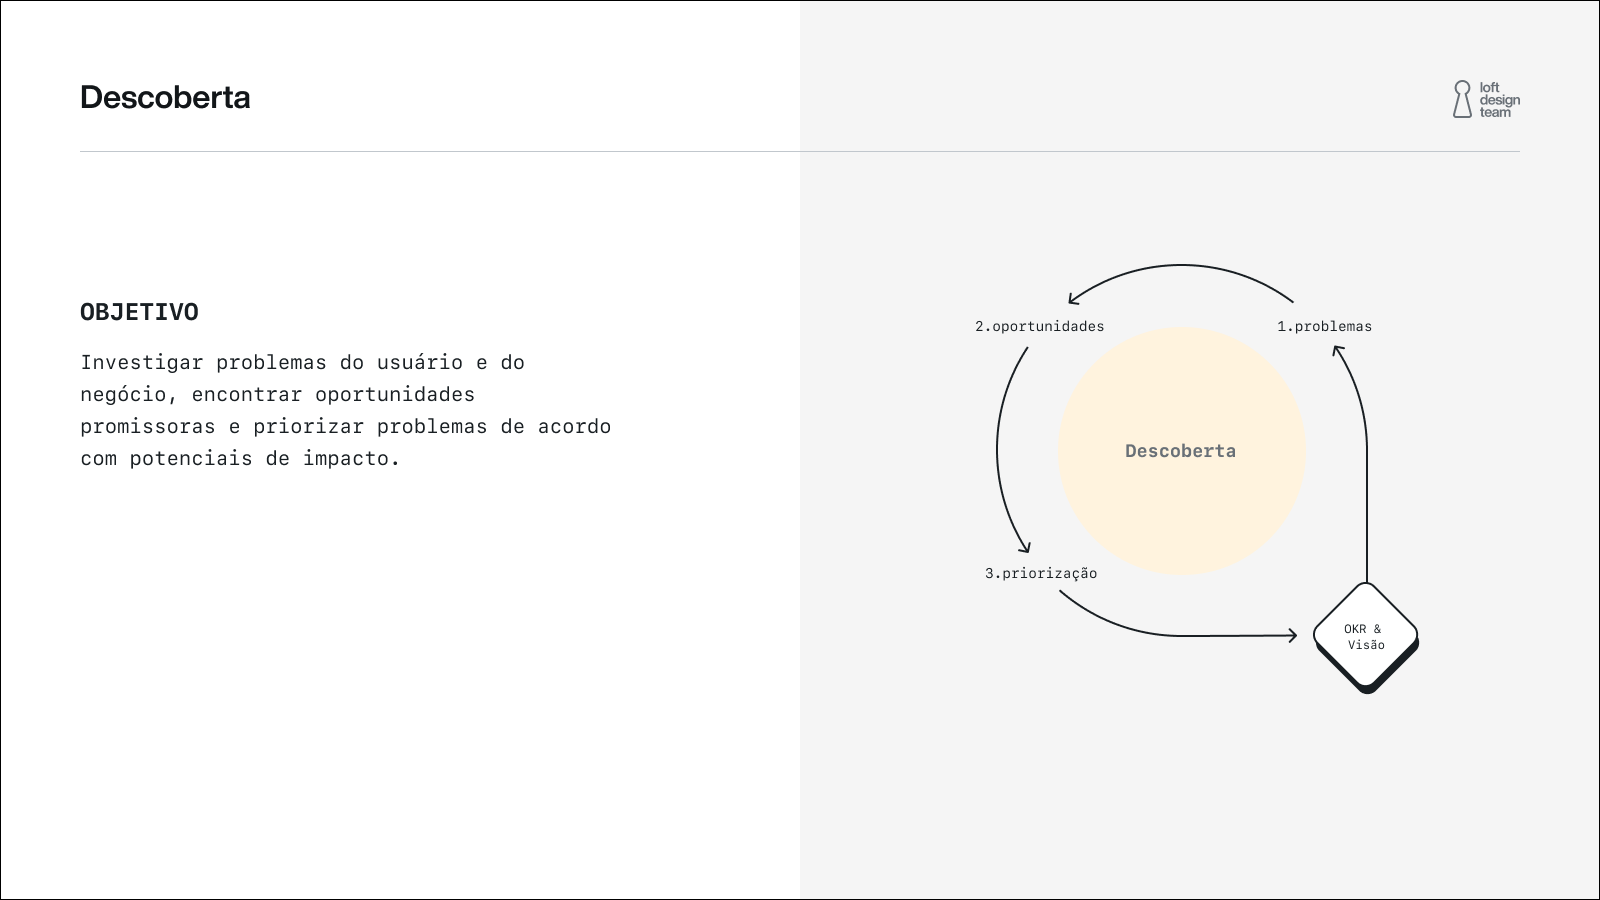Click the line "com potenciais de impacto."
The image size is (1600, 900).
240,458
